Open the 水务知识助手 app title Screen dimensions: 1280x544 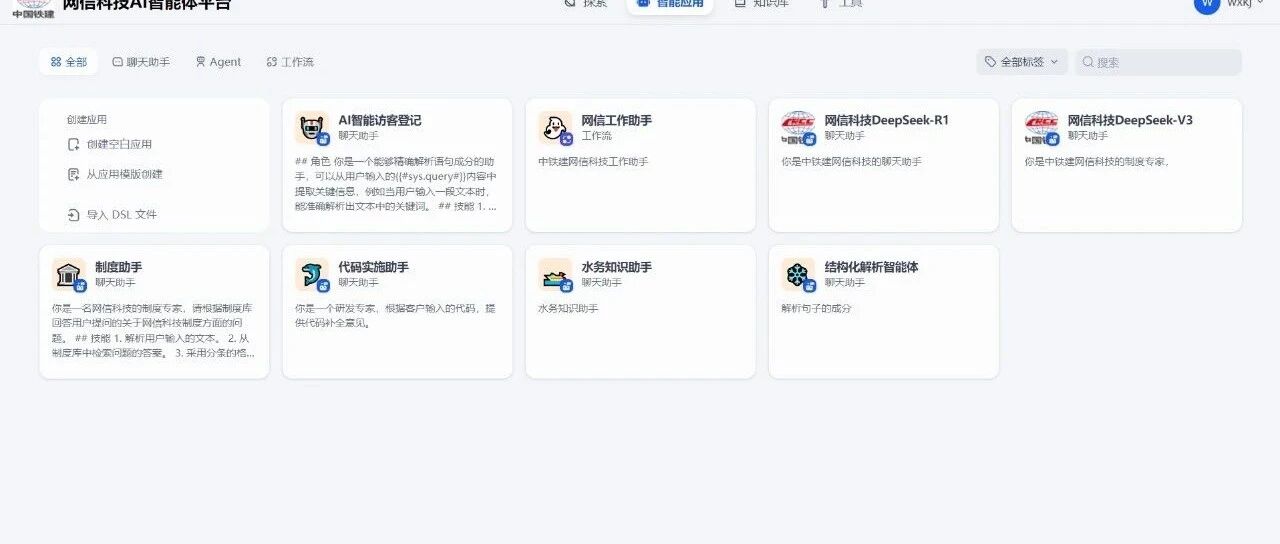pos(617,267)
